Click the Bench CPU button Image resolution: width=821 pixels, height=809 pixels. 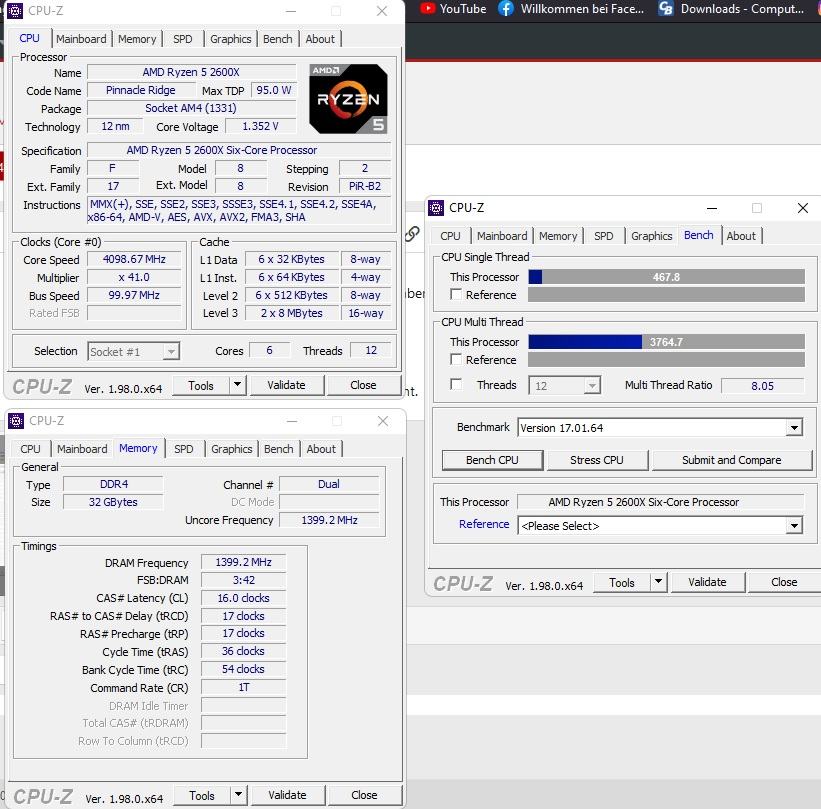492,460
